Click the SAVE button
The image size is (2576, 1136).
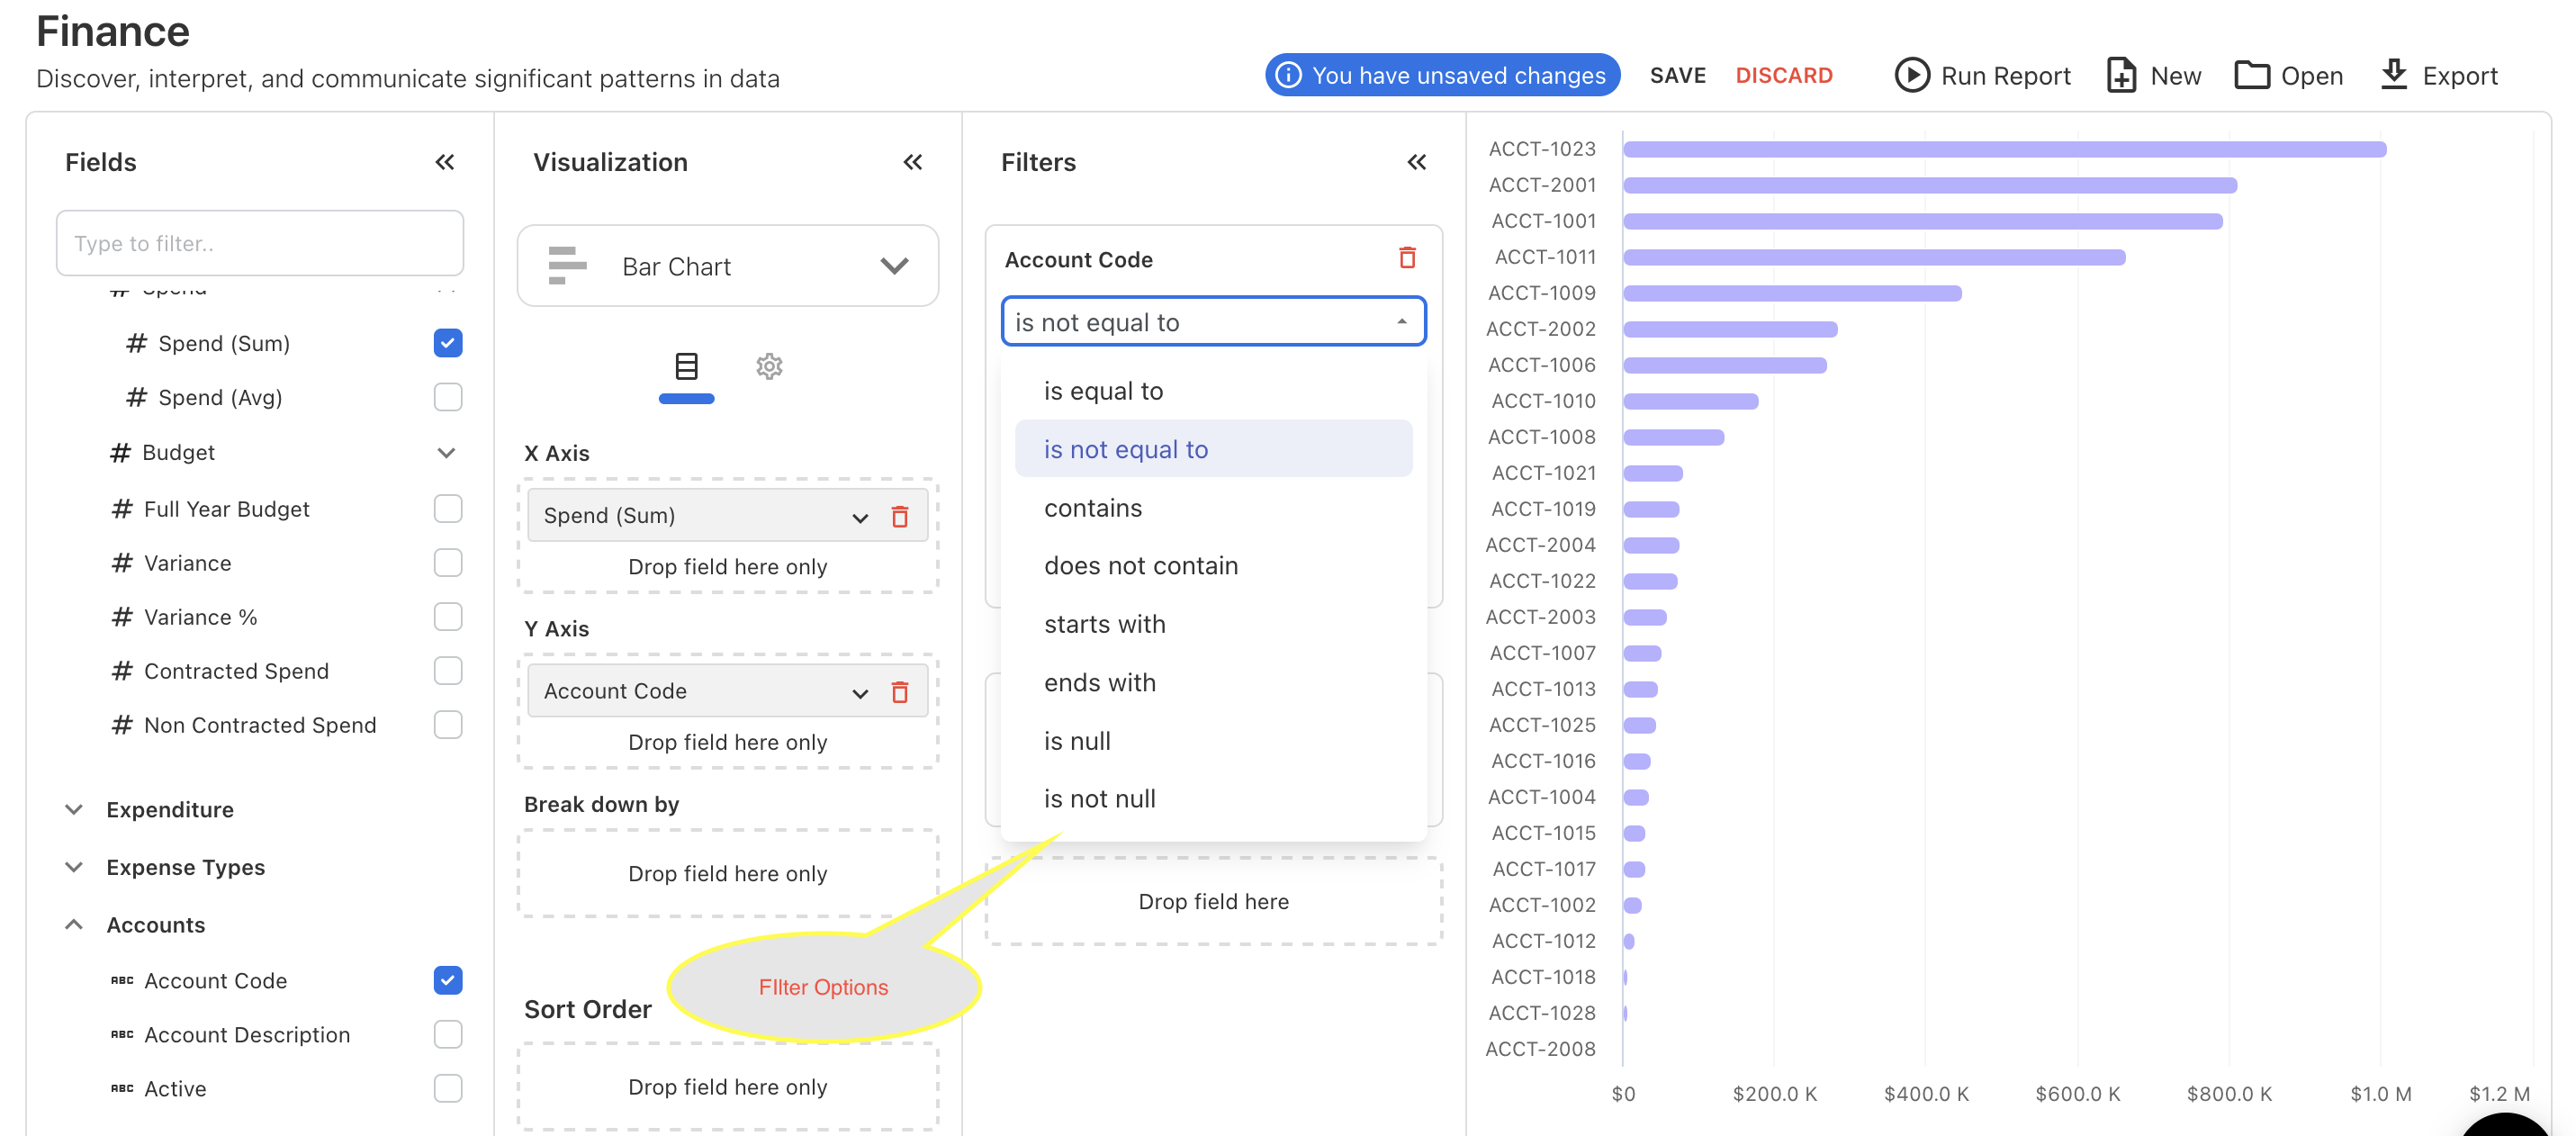pos(1677,76)
